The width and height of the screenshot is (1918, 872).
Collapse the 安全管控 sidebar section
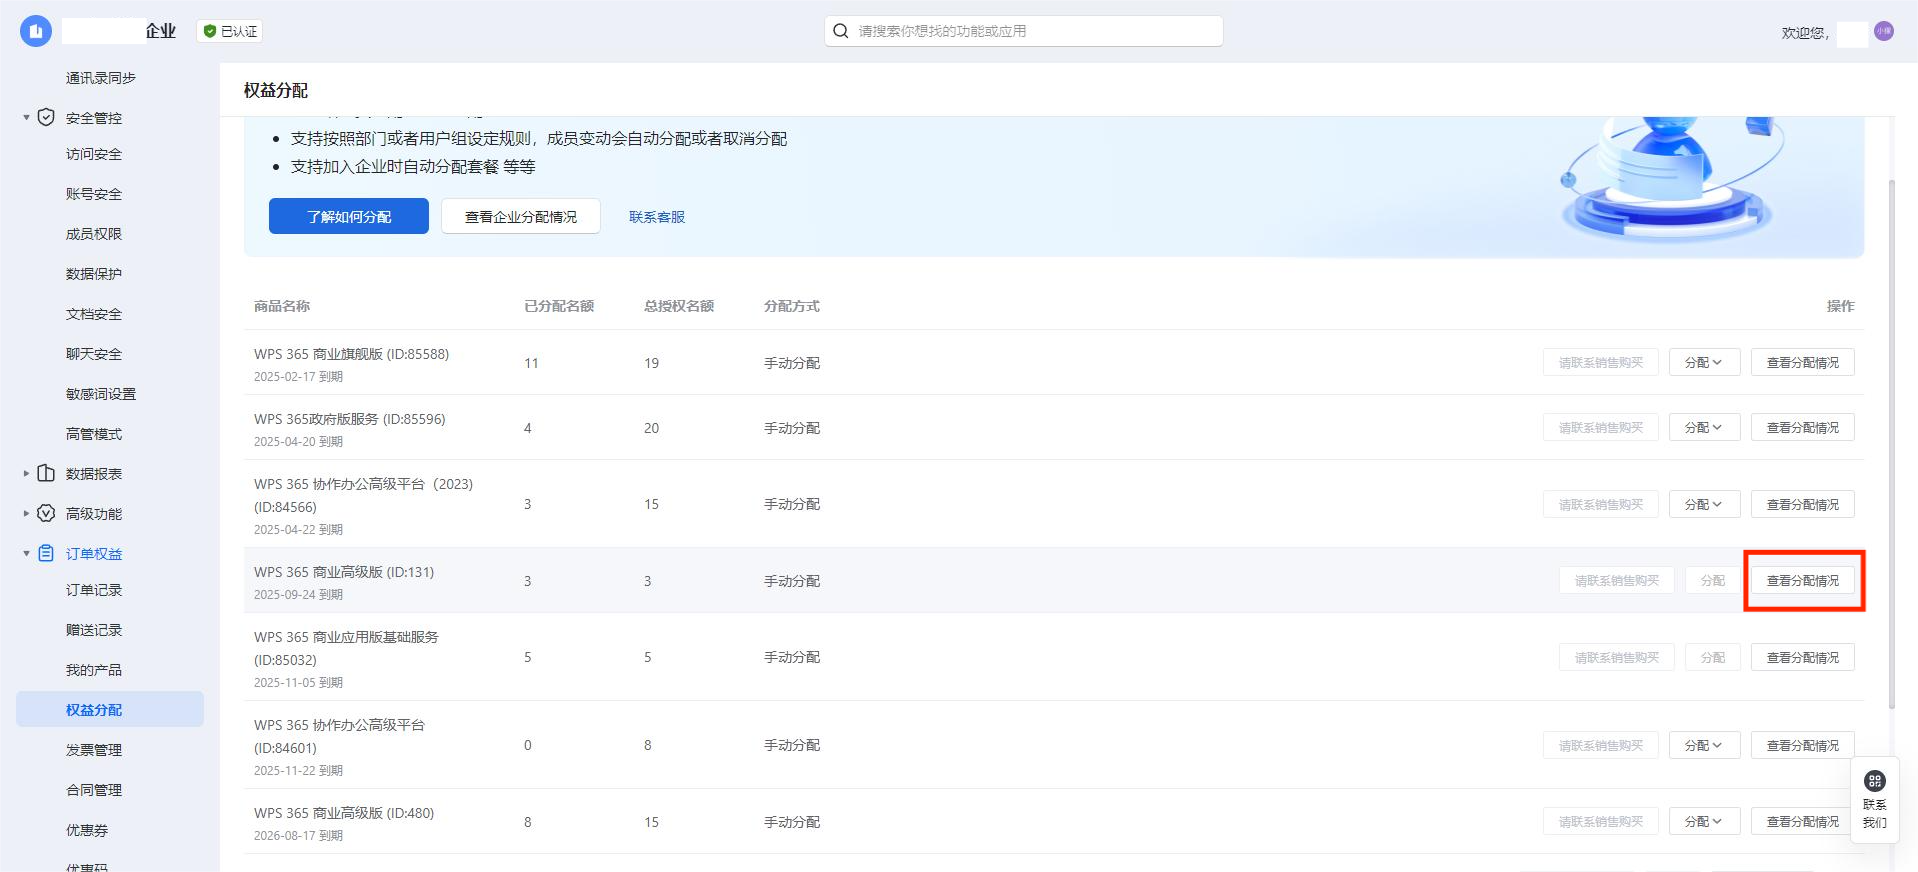click(26, 117)
